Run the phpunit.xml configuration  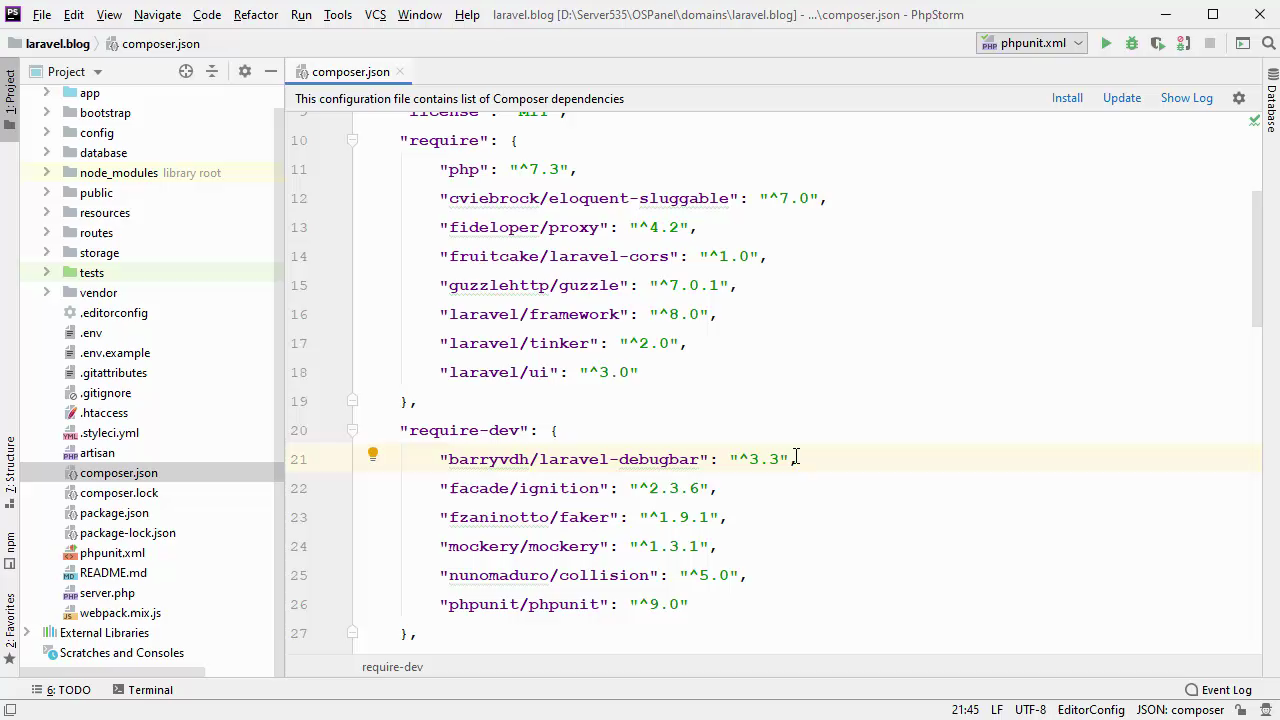(1106, 43)
